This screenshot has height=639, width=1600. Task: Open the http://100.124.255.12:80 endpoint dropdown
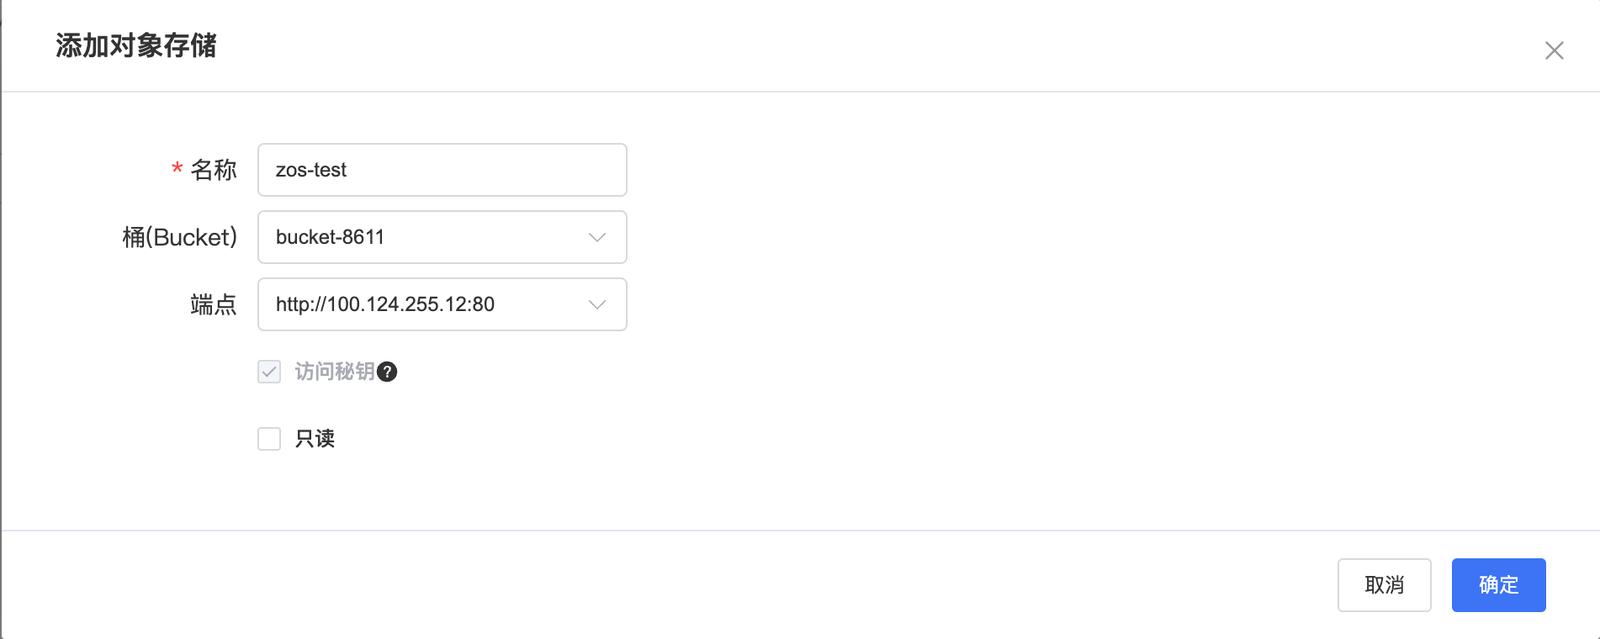tap(442, 304)
